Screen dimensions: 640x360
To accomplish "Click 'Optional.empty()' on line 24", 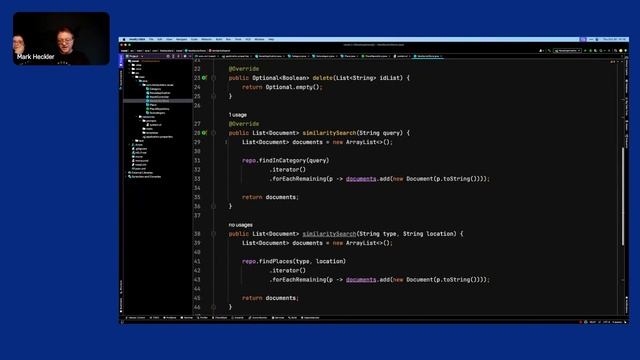I will tap(293, 87).
